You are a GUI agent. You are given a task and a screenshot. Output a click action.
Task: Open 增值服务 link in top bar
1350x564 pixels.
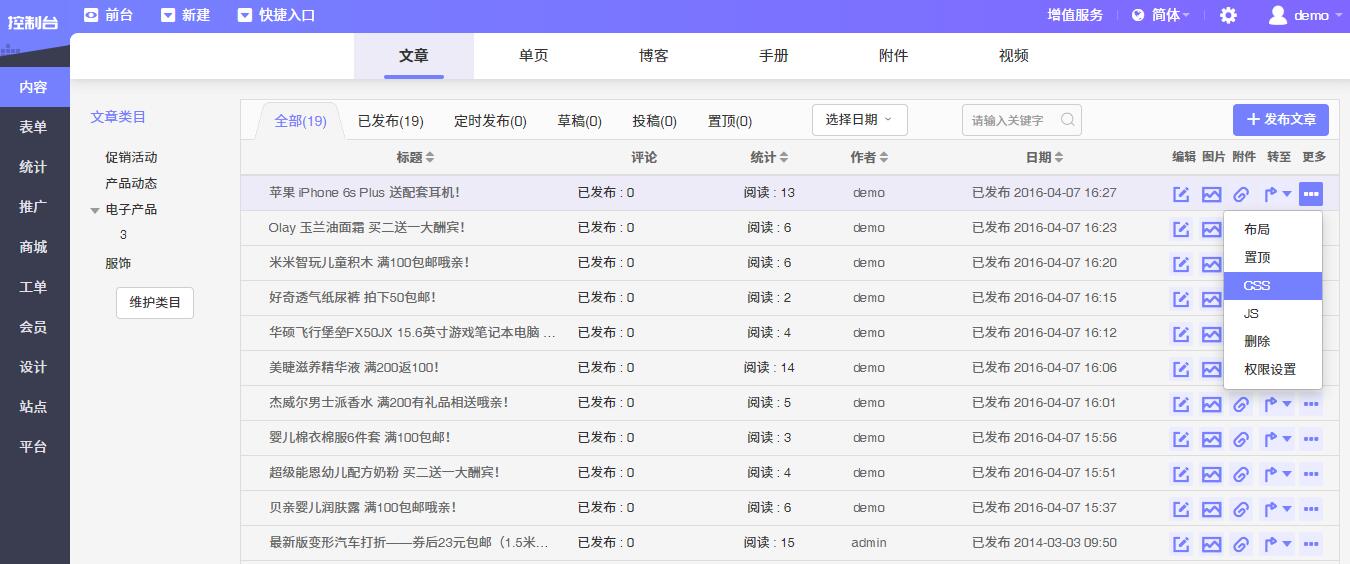click(x=1075, y=15)
